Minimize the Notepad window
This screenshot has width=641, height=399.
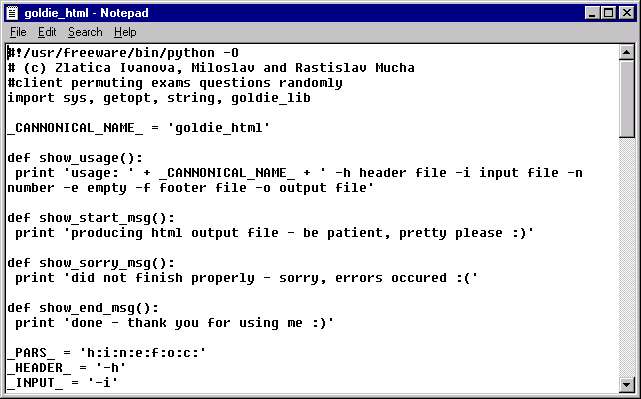coord(592,13)
